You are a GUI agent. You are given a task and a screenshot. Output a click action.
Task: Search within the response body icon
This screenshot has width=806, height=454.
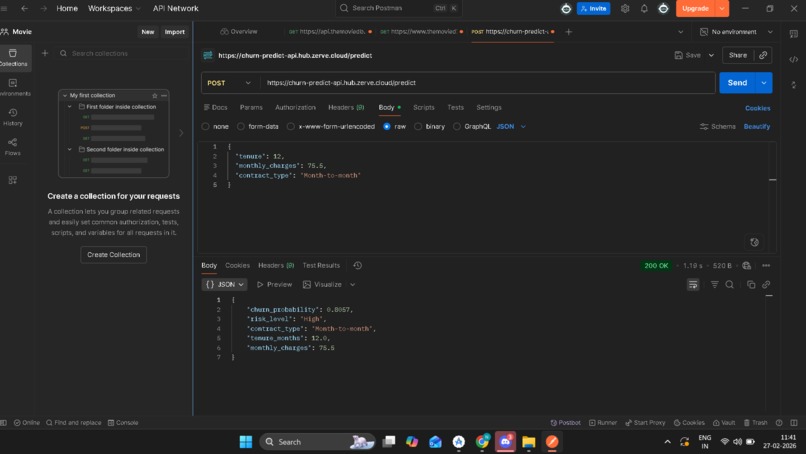[x=729, y=284]
